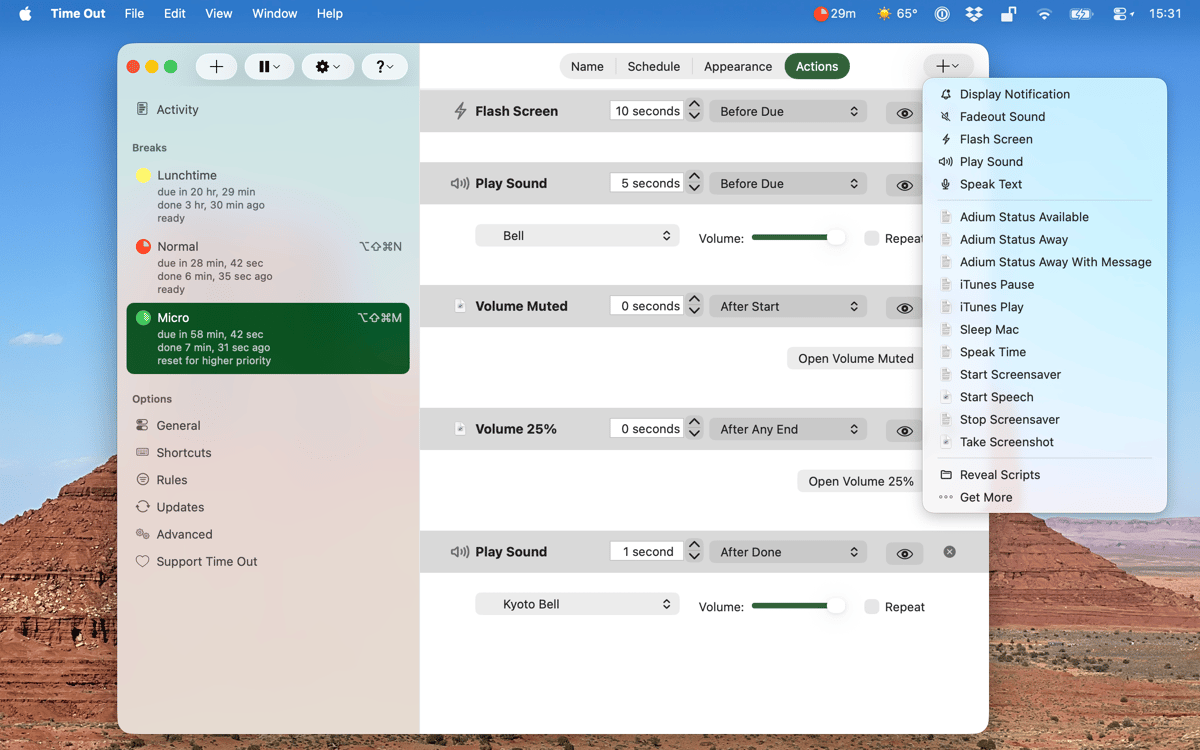Open Rules in the Options sidebar
This screenshot has width=1200, height=750.
[x=171, y=480]
